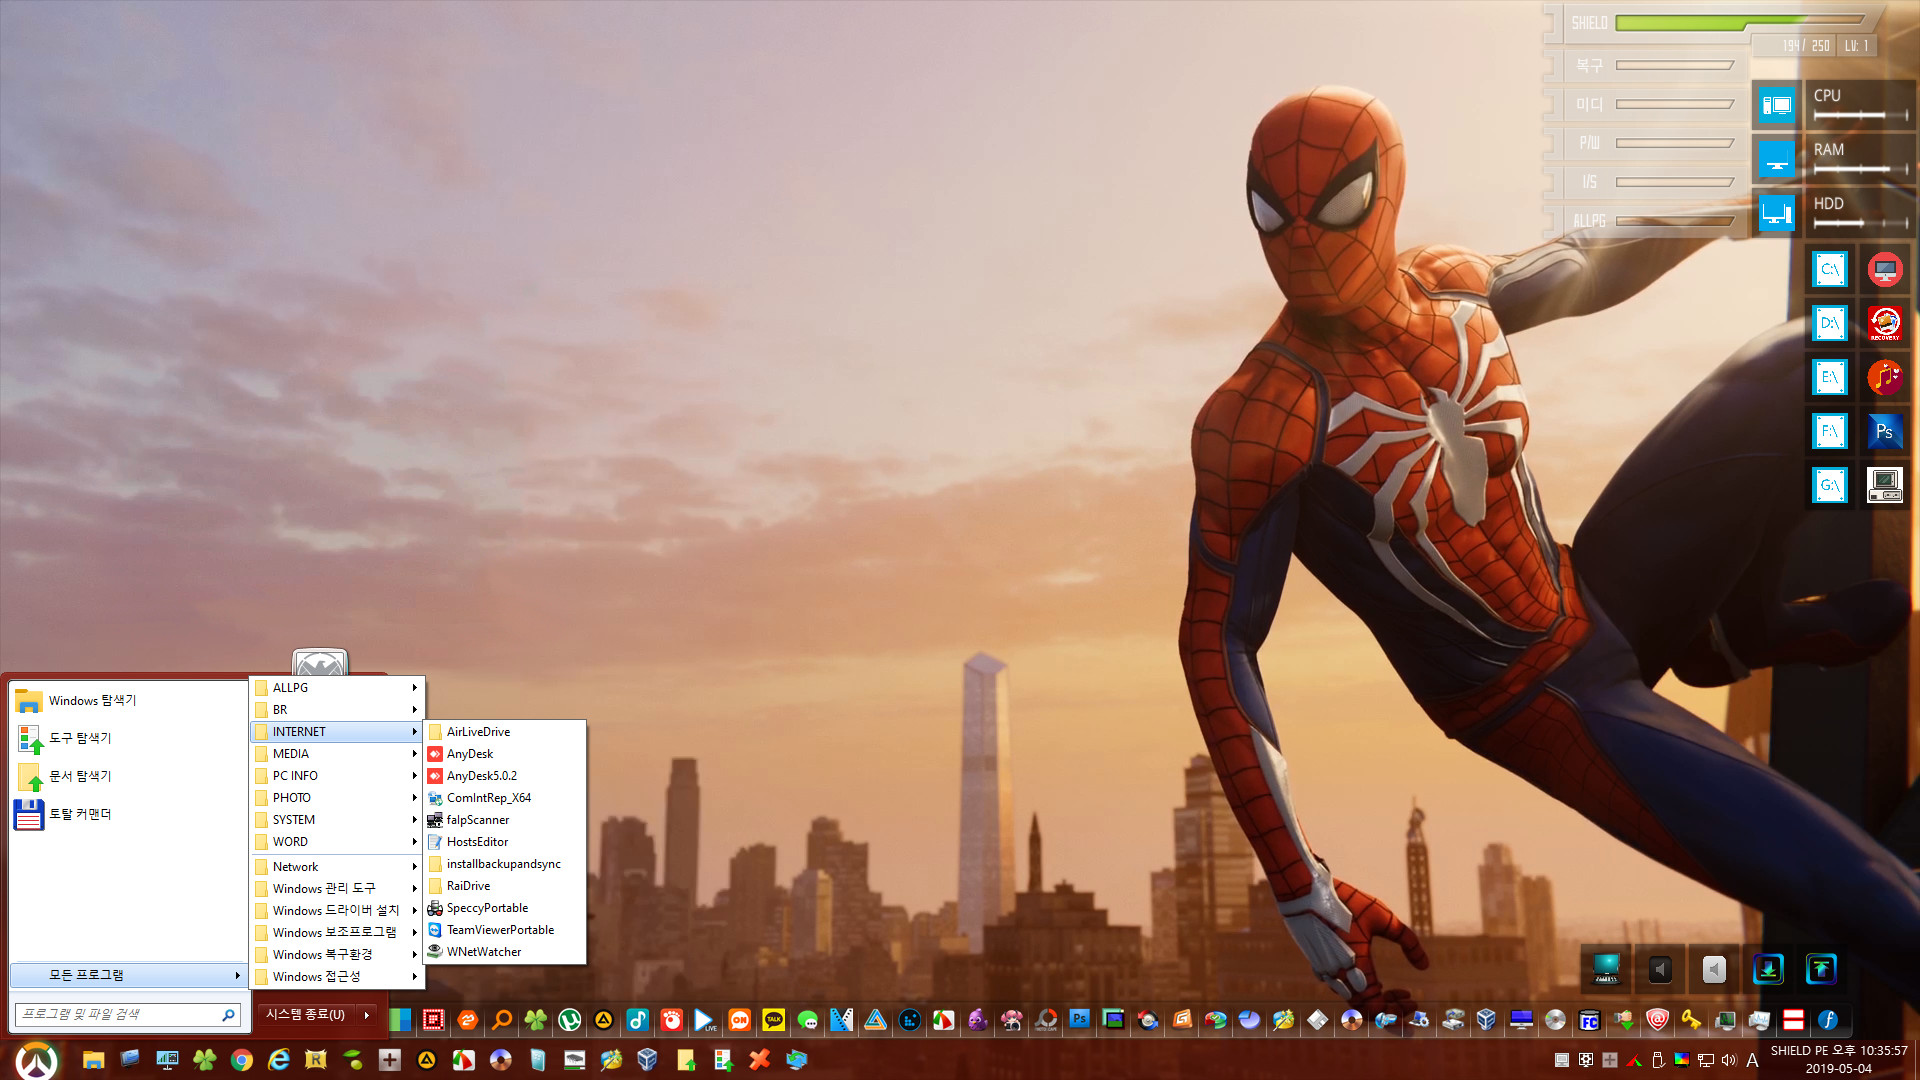
Task: Launch uTorrent from the taskbar dock
Action: point(570,1020)
